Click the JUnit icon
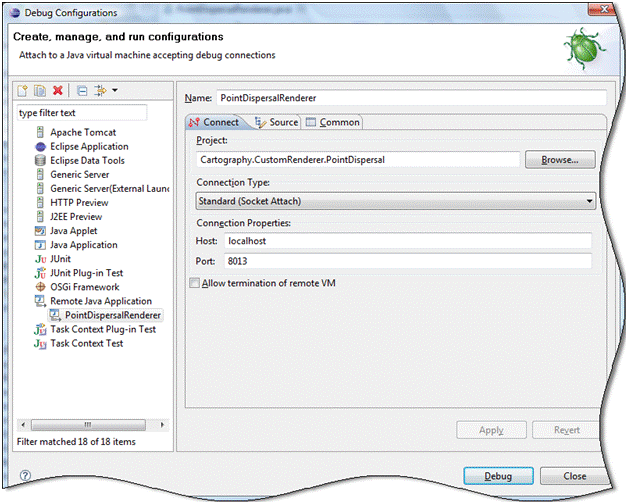Screen dimensions: 628x504 tap(40, 259)
